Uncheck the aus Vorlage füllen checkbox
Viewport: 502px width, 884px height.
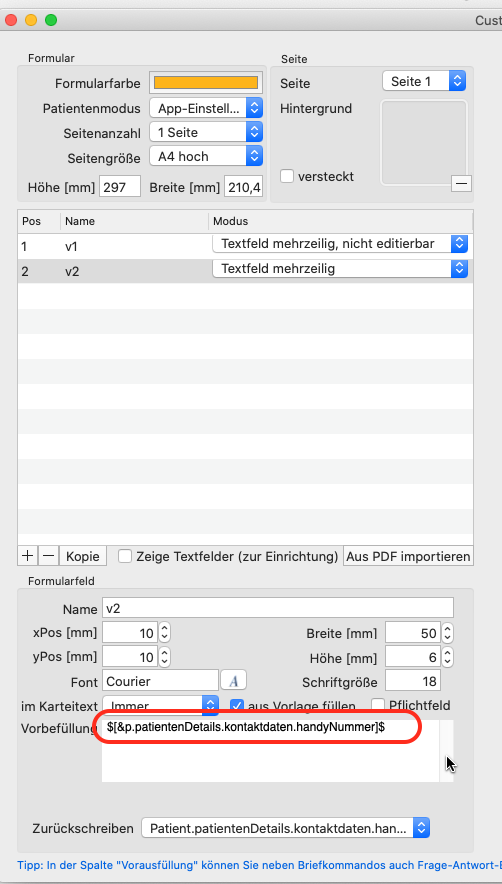pos(237,705)
